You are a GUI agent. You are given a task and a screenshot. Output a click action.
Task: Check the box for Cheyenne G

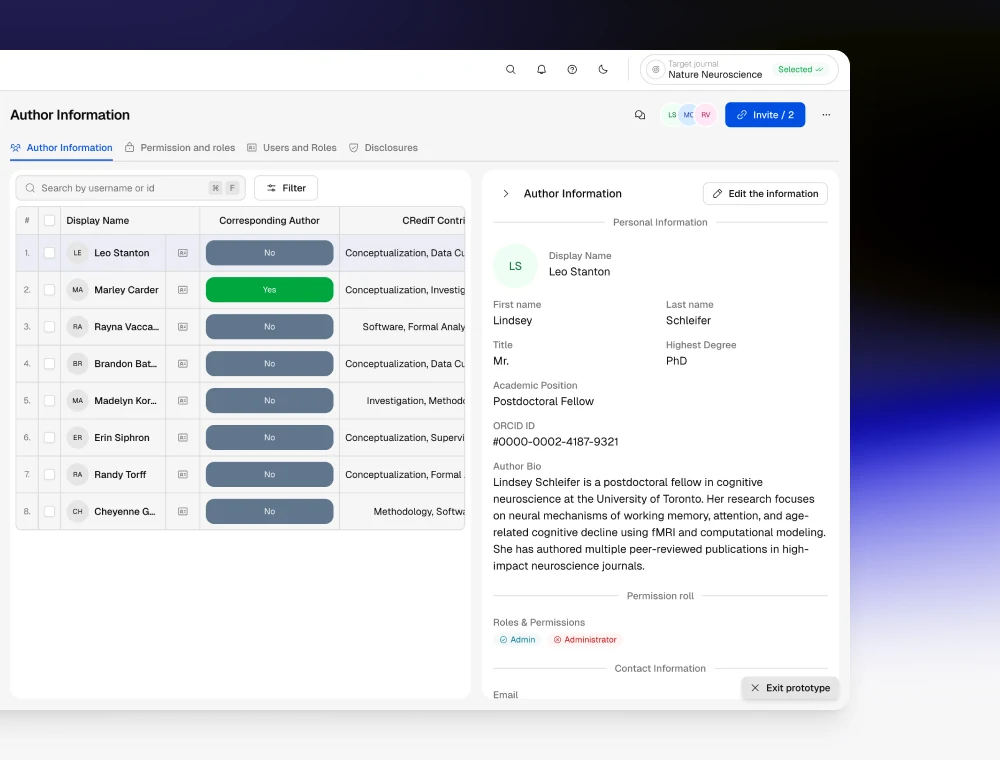[x=49, y=512]
